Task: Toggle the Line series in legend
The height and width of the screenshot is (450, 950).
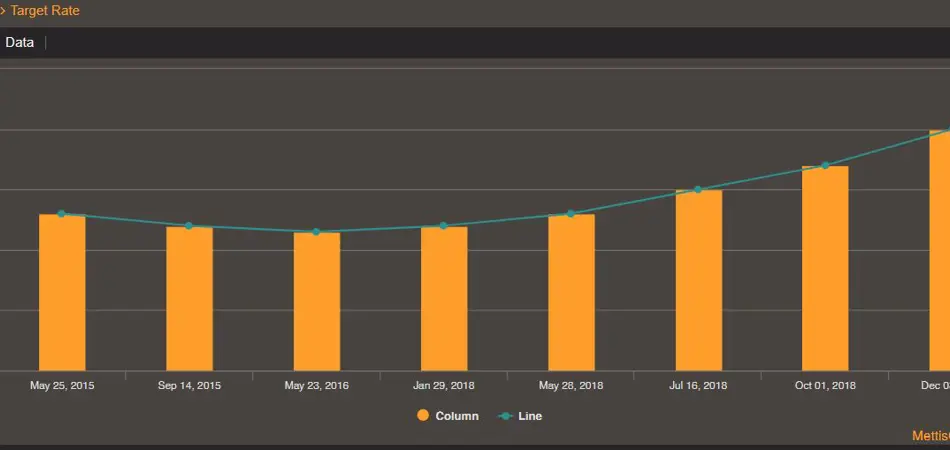Action: [520, 416]
